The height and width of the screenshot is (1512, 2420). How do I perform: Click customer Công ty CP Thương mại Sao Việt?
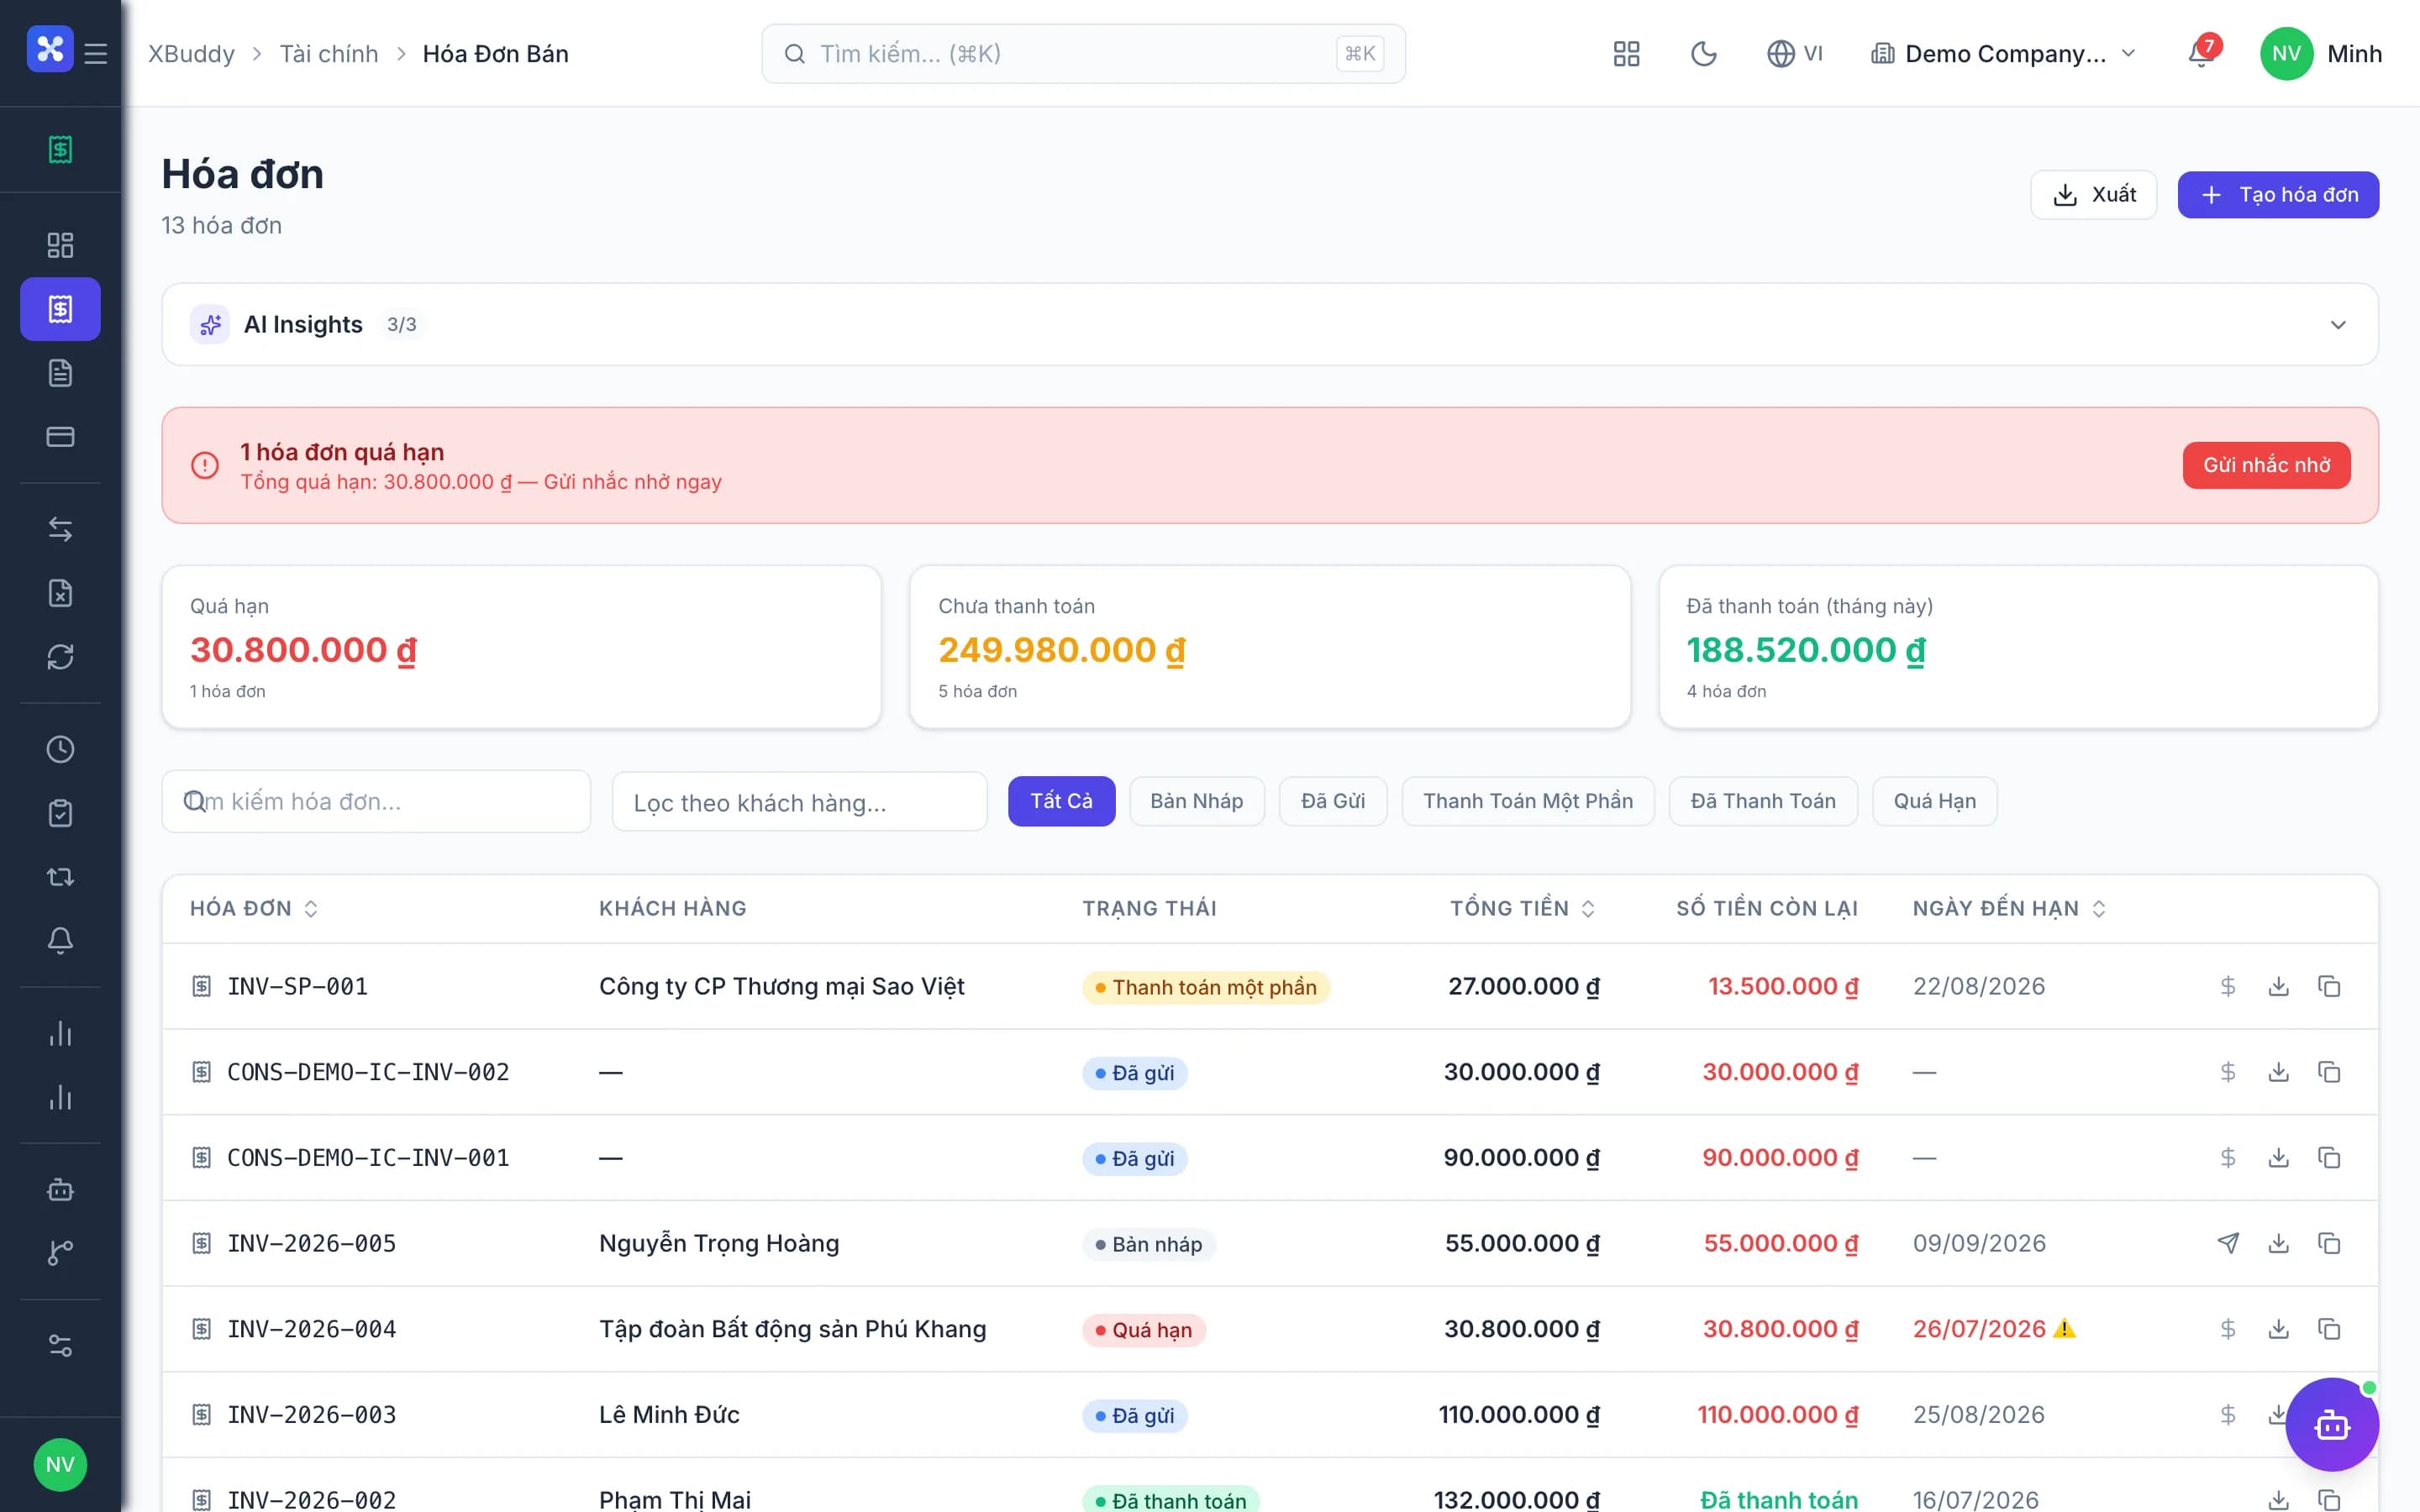coord(782,987)
